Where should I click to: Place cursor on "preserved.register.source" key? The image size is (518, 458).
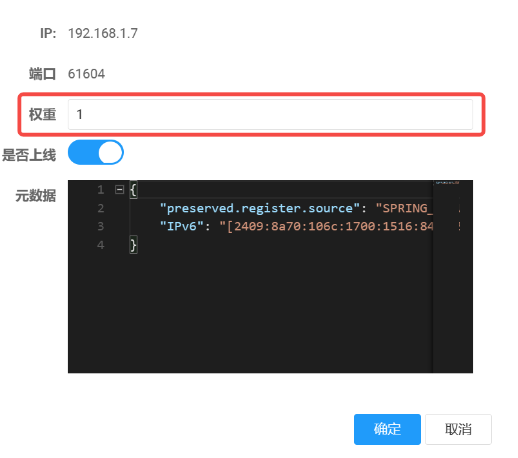coord(260,208)
